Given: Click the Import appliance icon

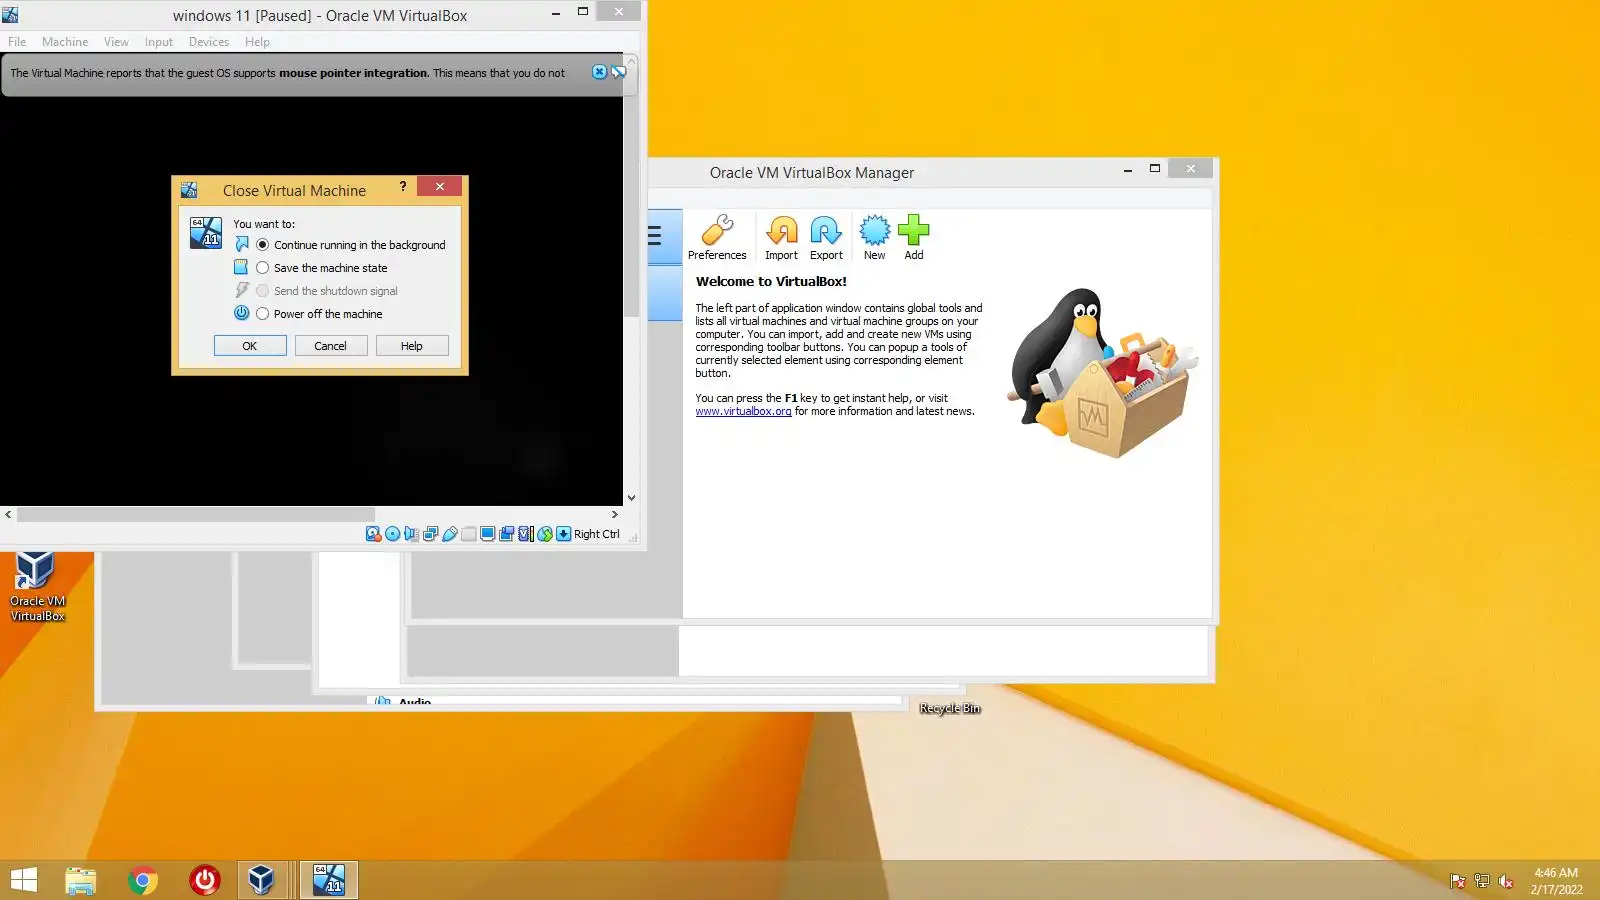Looking at the screenshot, I should click(781, 238).
